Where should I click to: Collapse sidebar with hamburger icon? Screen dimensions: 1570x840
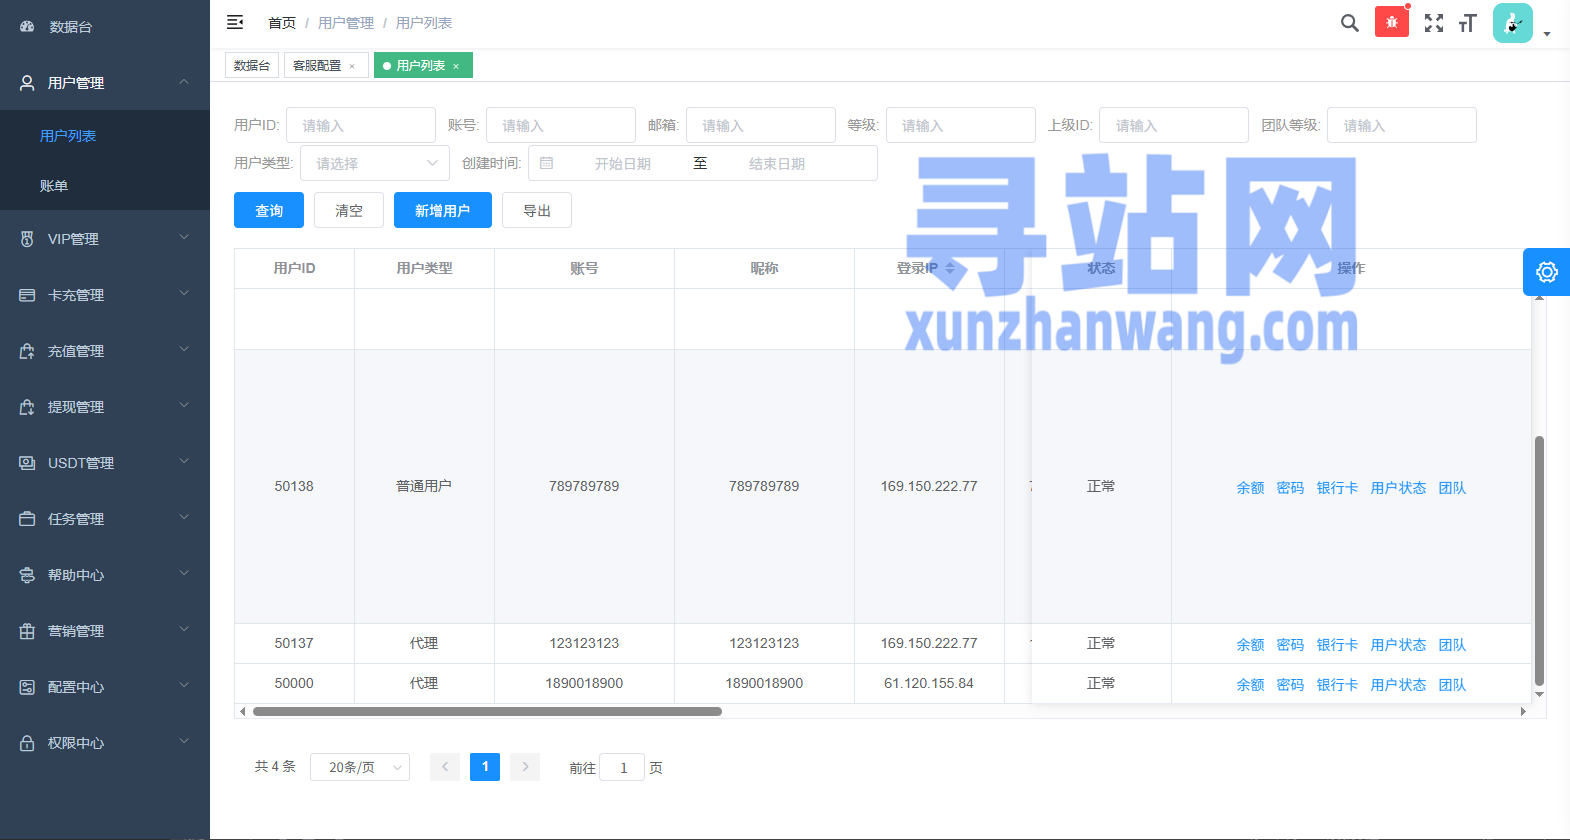235,22
